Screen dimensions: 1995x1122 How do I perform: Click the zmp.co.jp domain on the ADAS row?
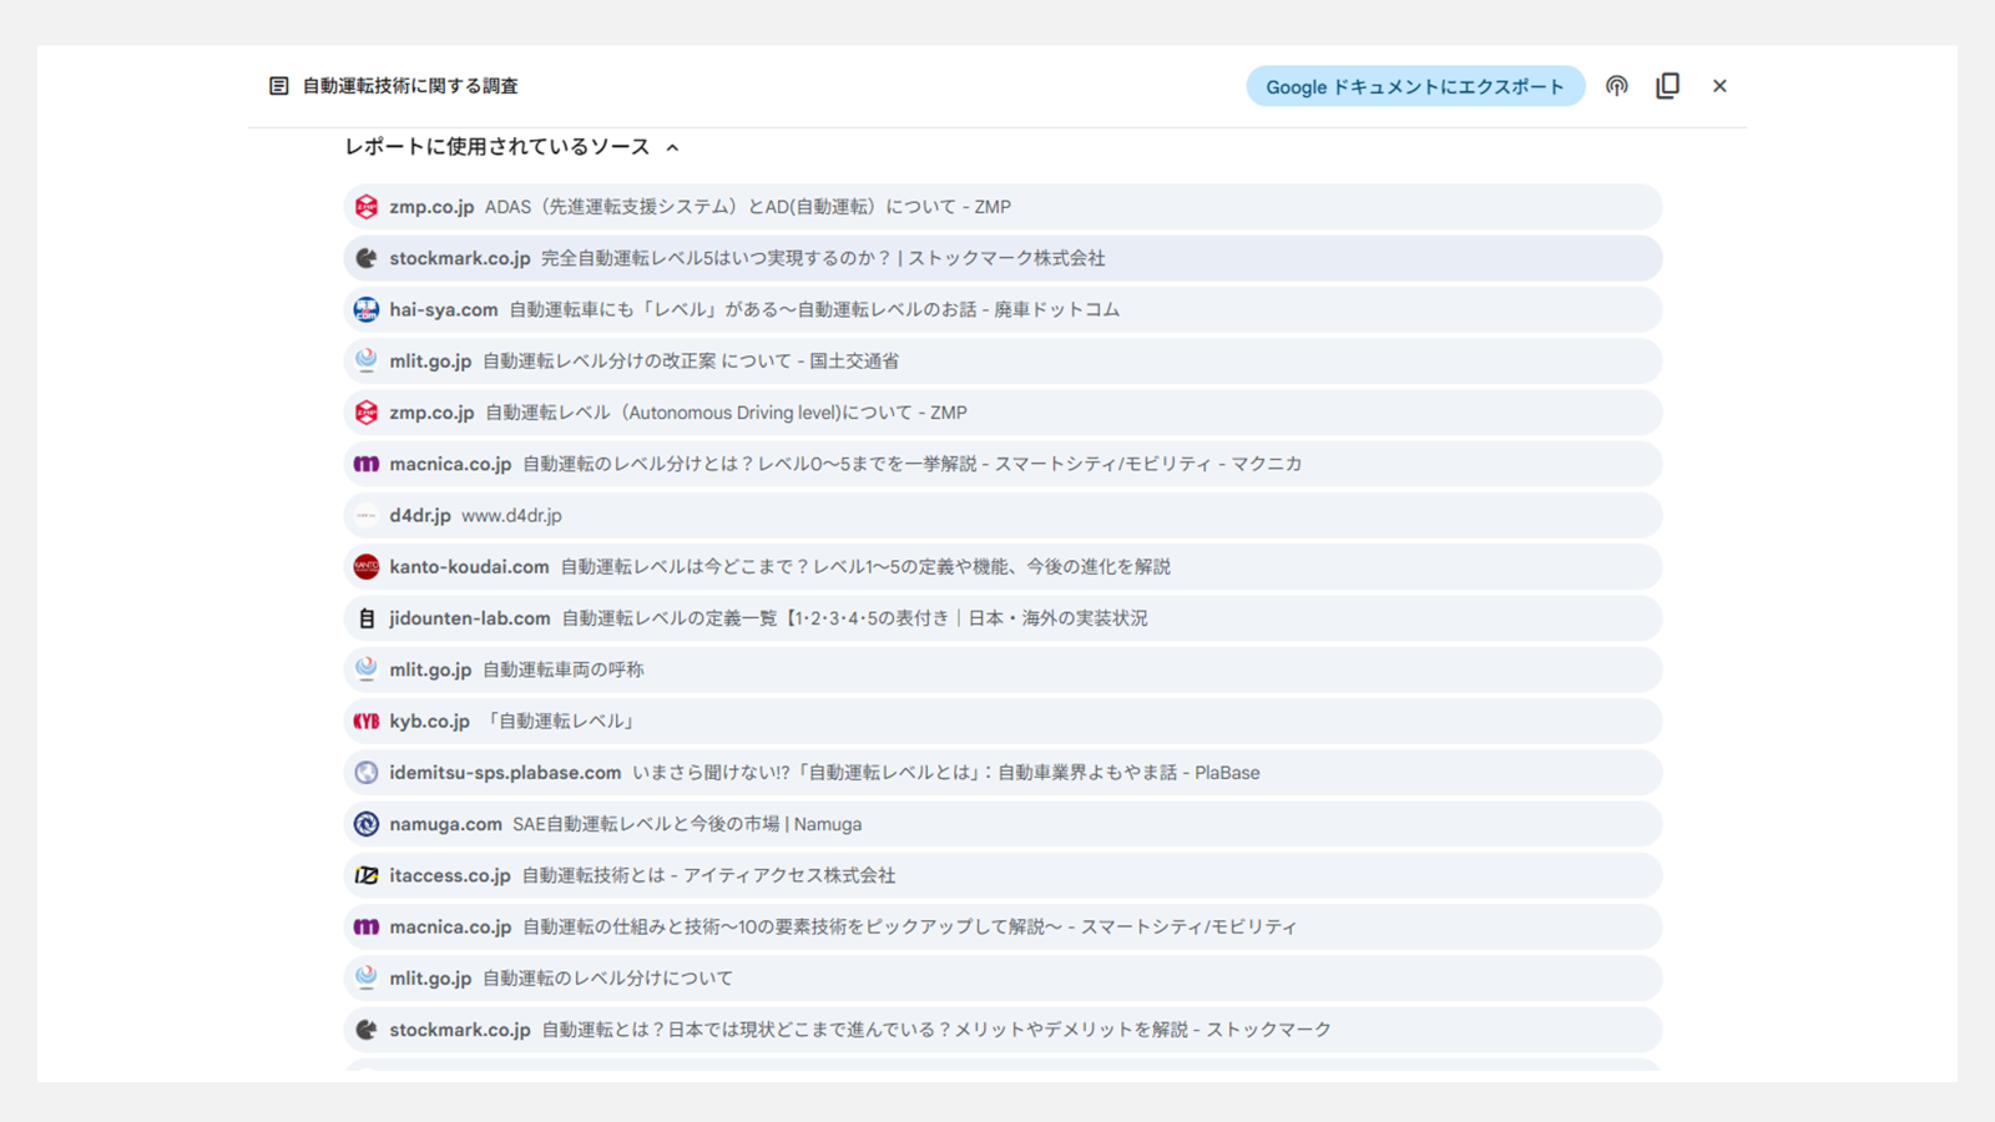[x=431, y=207]
